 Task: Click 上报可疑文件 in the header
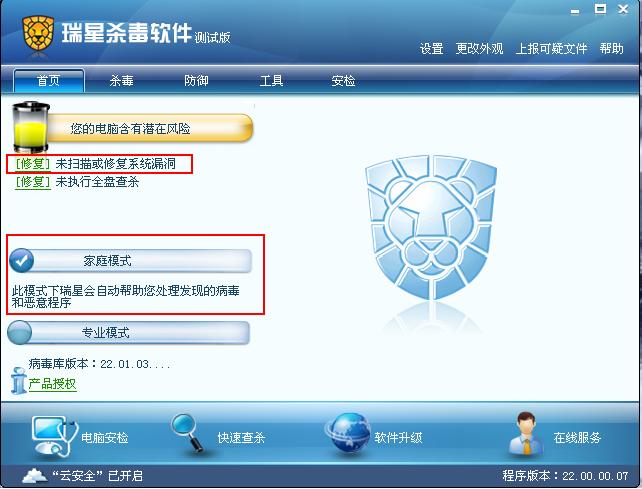click(552, 49)
